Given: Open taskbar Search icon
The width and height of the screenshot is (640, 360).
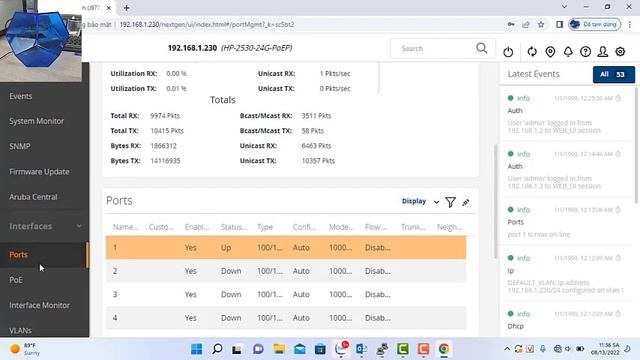Looking at the screenshot, I should [x=217, y=349].
